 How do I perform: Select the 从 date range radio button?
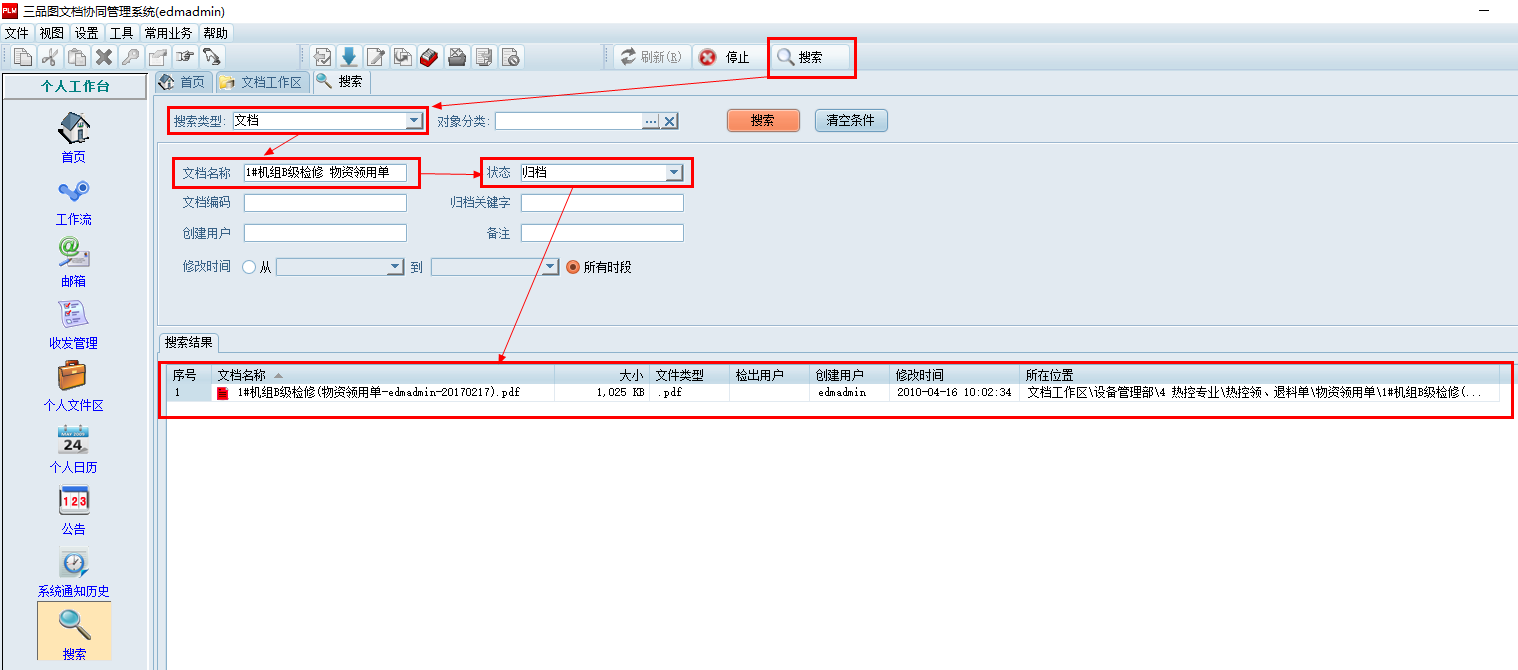pos(249,267)
